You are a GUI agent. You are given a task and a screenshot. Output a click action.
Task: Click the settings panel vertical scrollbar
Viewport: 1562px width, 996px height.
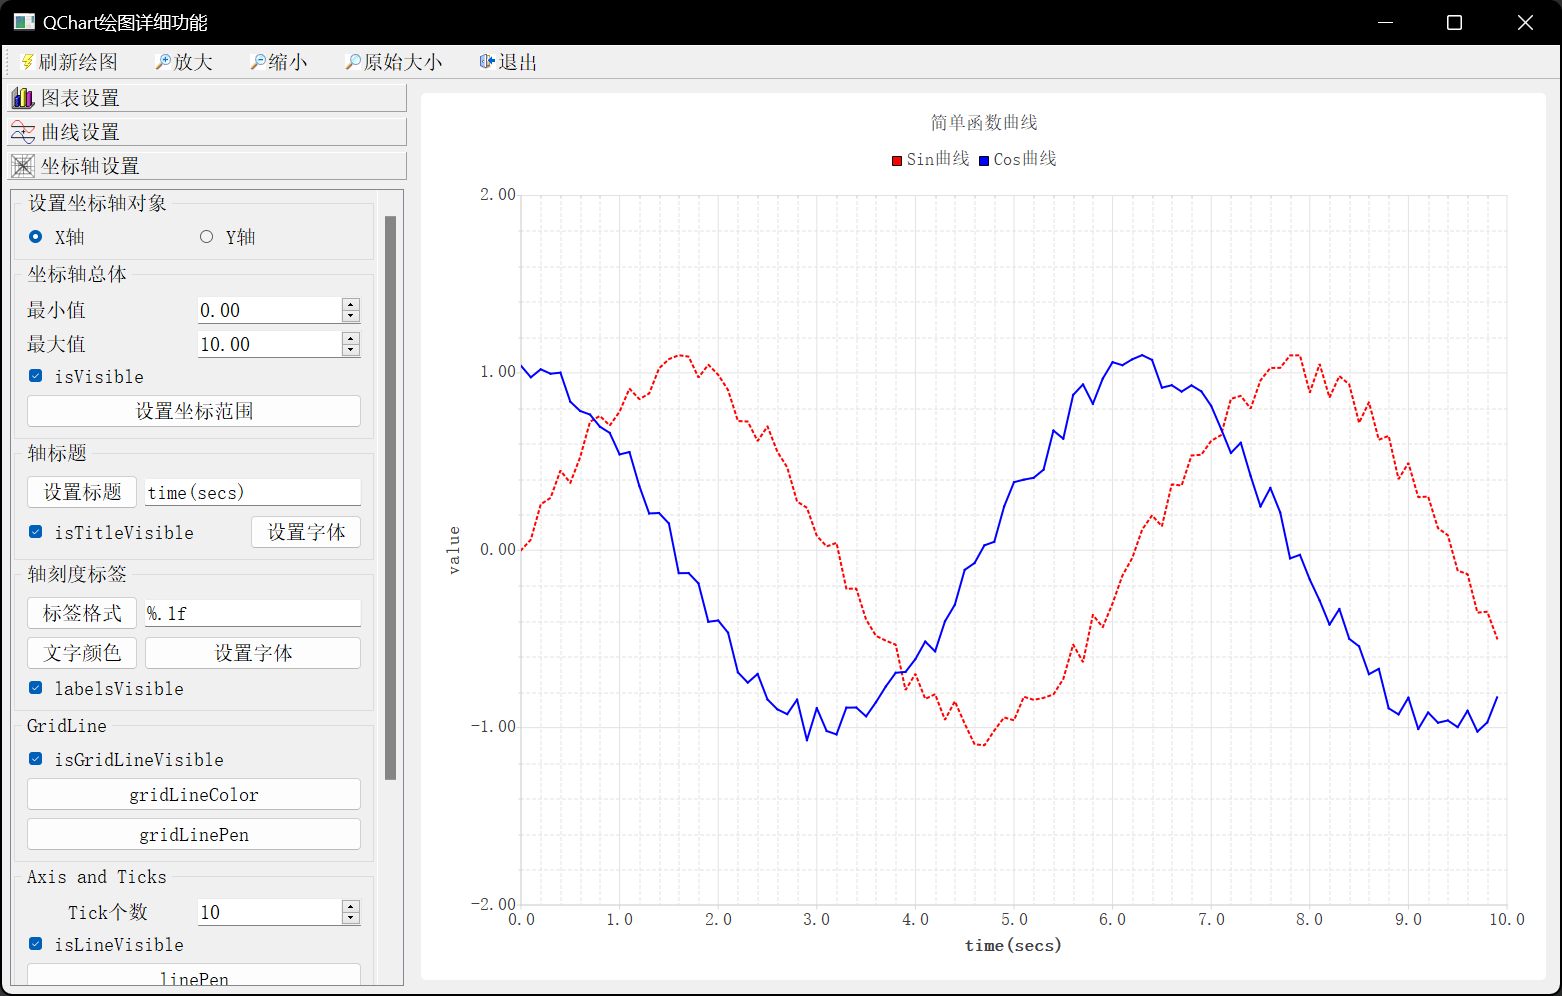[390, 497]
